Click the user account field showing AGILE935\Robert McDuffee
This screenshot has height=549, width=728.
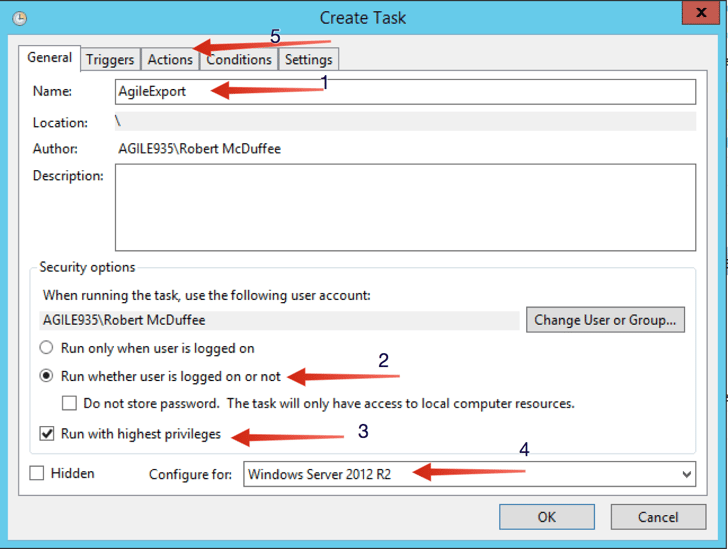coord(279,320)
